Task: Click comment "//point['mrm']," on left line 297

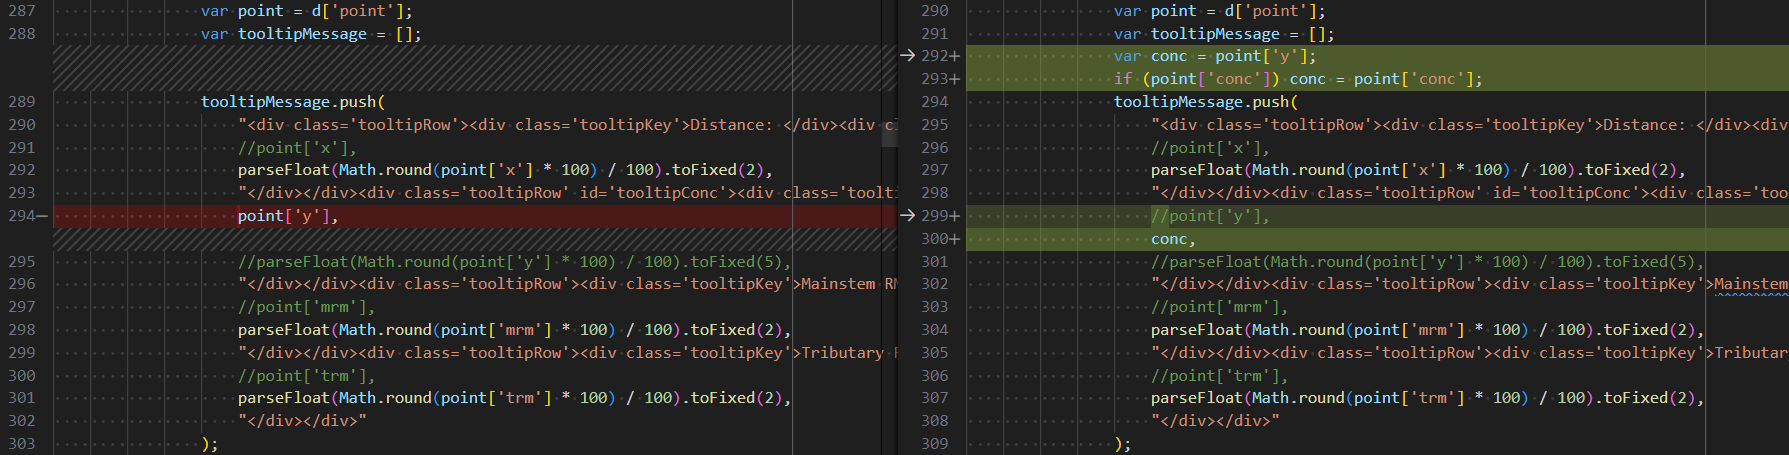Action: (306, 307)
